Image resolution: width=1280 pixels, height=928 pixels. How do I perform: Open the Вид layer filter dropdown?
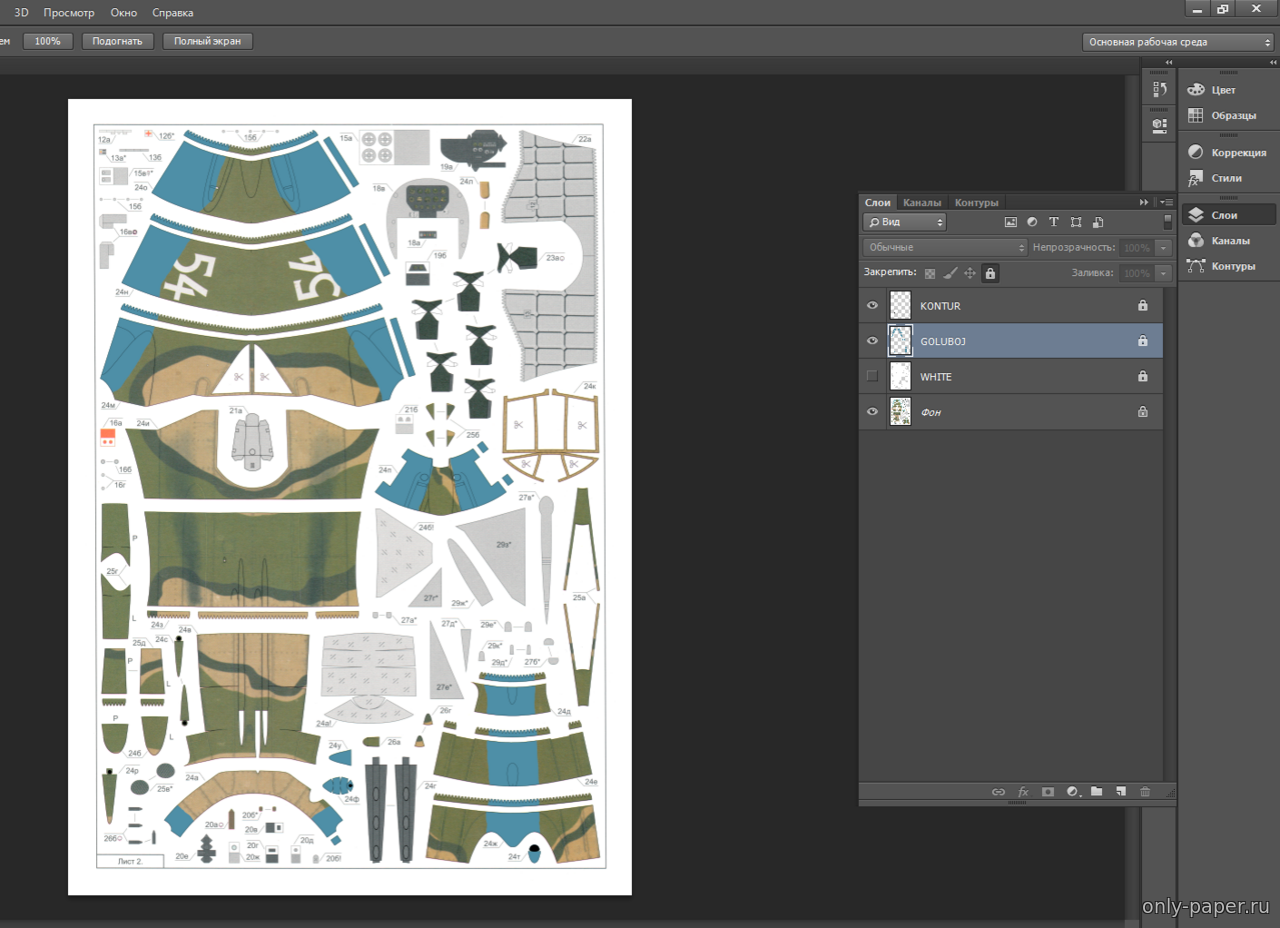[x=905, y=222]
